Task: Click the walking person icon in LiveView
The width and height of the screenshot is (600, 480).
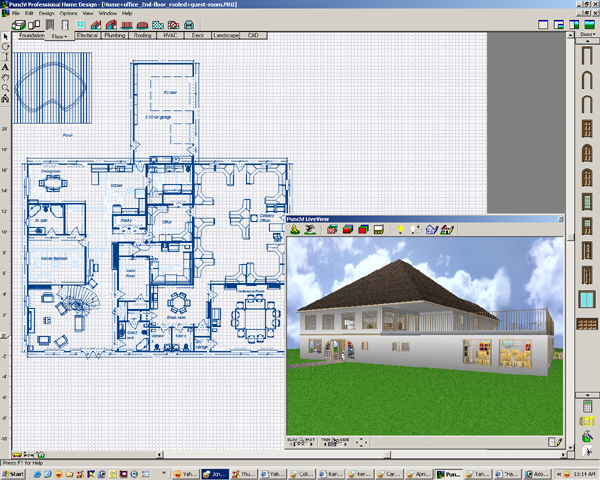Action: point(295,229)
